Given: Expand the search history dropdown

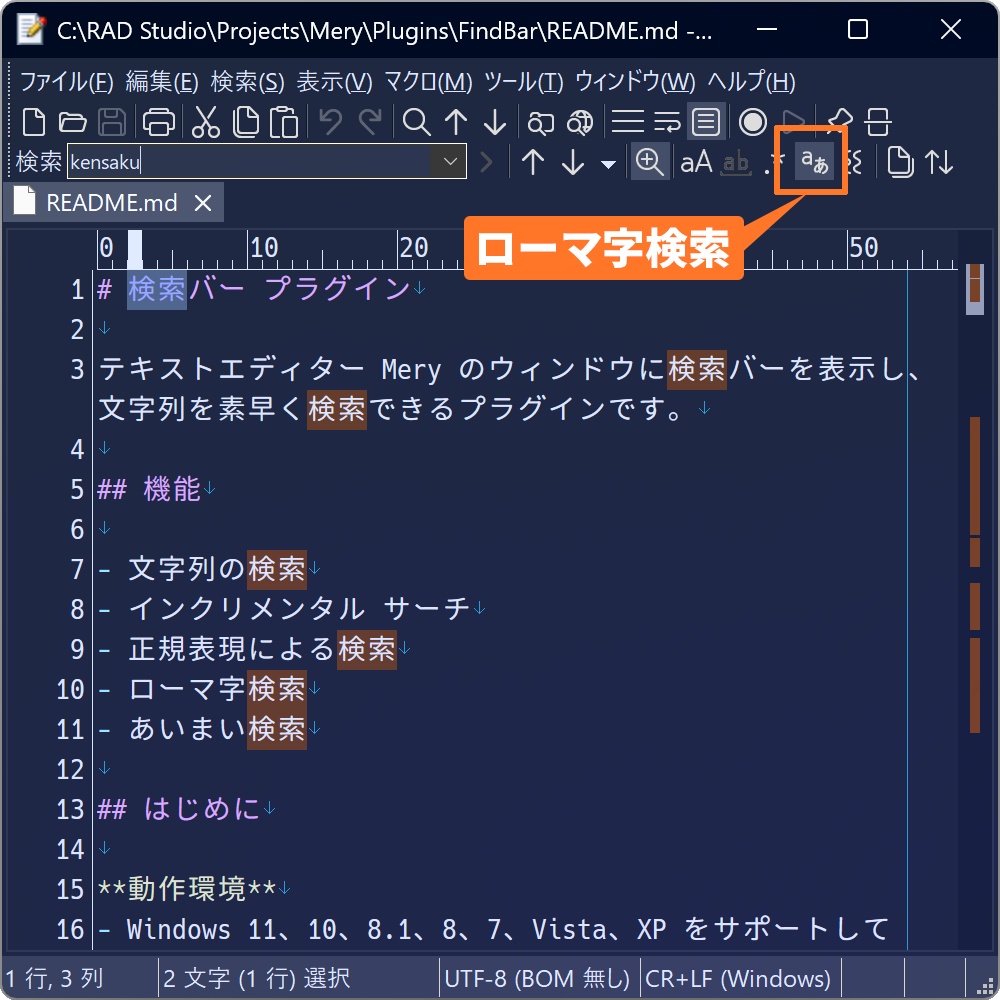Looking at the screenshot, I should (450, 161).
